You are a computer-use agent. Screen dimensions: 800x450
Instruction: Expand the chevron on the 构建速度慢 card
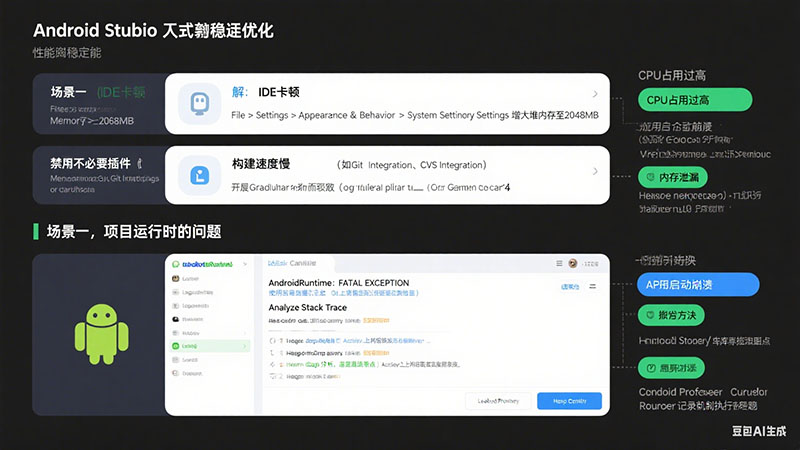tap(595, 171)
